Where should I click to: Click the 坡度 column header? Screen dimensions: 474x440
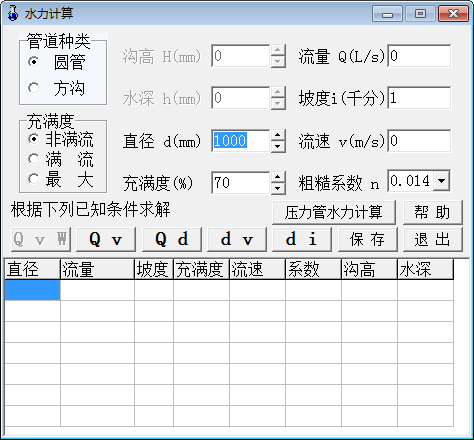[154, 269]
